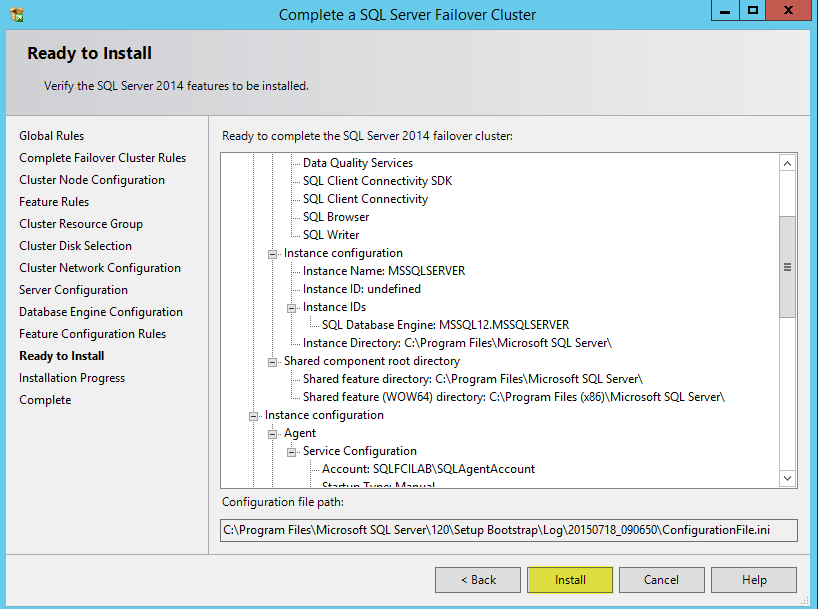Click the Configuration file path field
Image resolution: width=818 pixels, height=609 pixels.
509,530
